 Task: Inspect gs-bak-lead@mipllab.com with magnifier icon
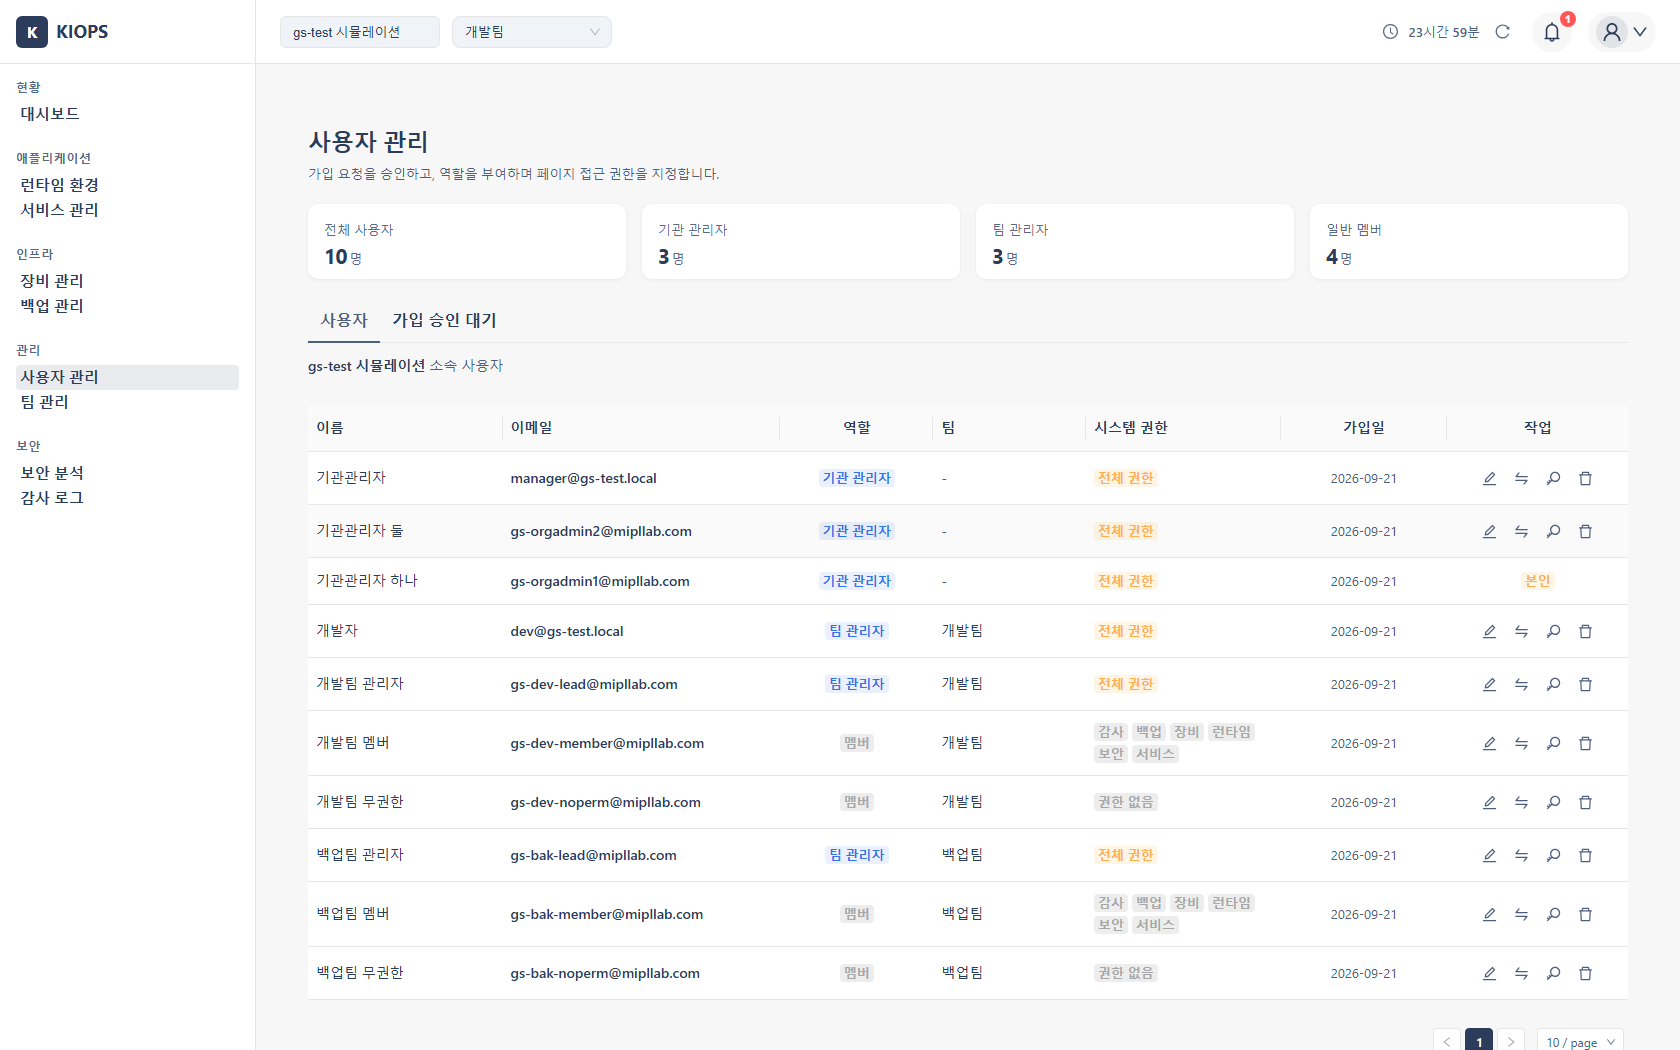(x=1553, y=855)
